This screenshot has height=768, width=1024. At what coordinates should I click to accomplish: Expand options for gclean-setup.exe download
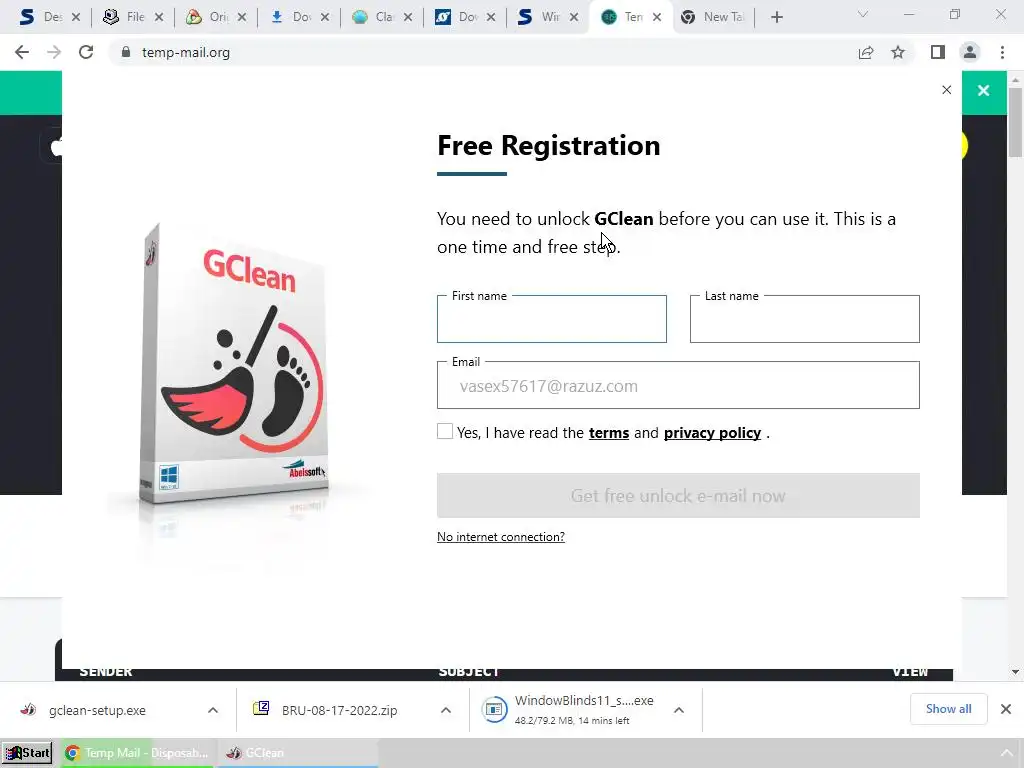213,710
